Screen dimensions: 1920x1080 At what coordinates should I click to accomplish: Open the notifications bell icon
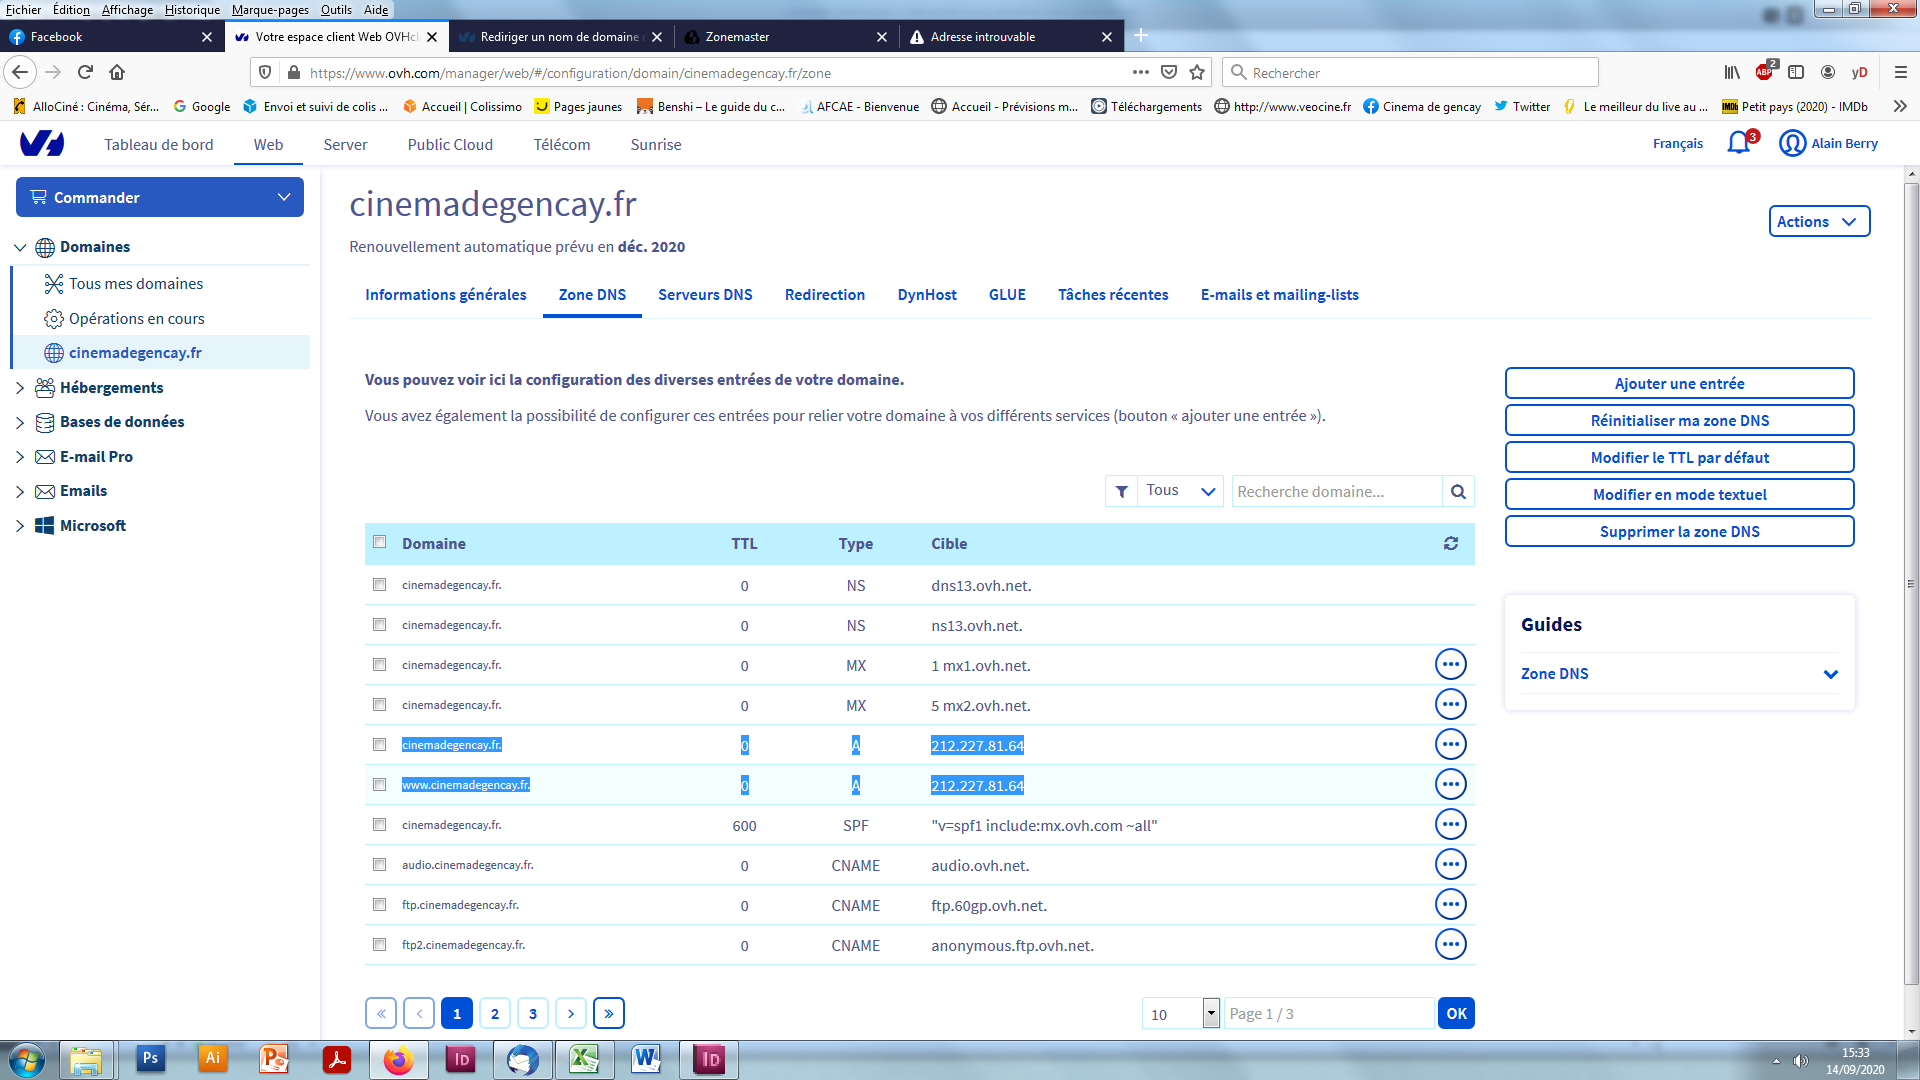(x=1739, y=143)
